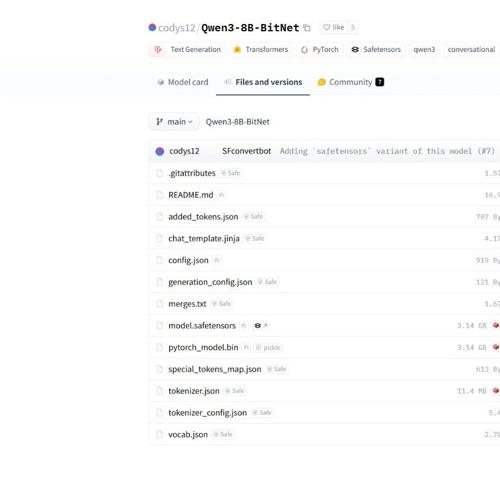Open the merges.txt file

click(x=187, y=304)
